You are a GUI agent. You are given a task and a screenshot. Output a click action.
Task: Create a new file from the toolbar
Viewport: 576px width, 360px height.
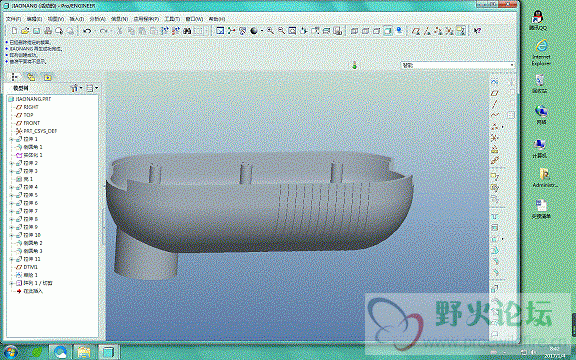click(x=14, y=31)
